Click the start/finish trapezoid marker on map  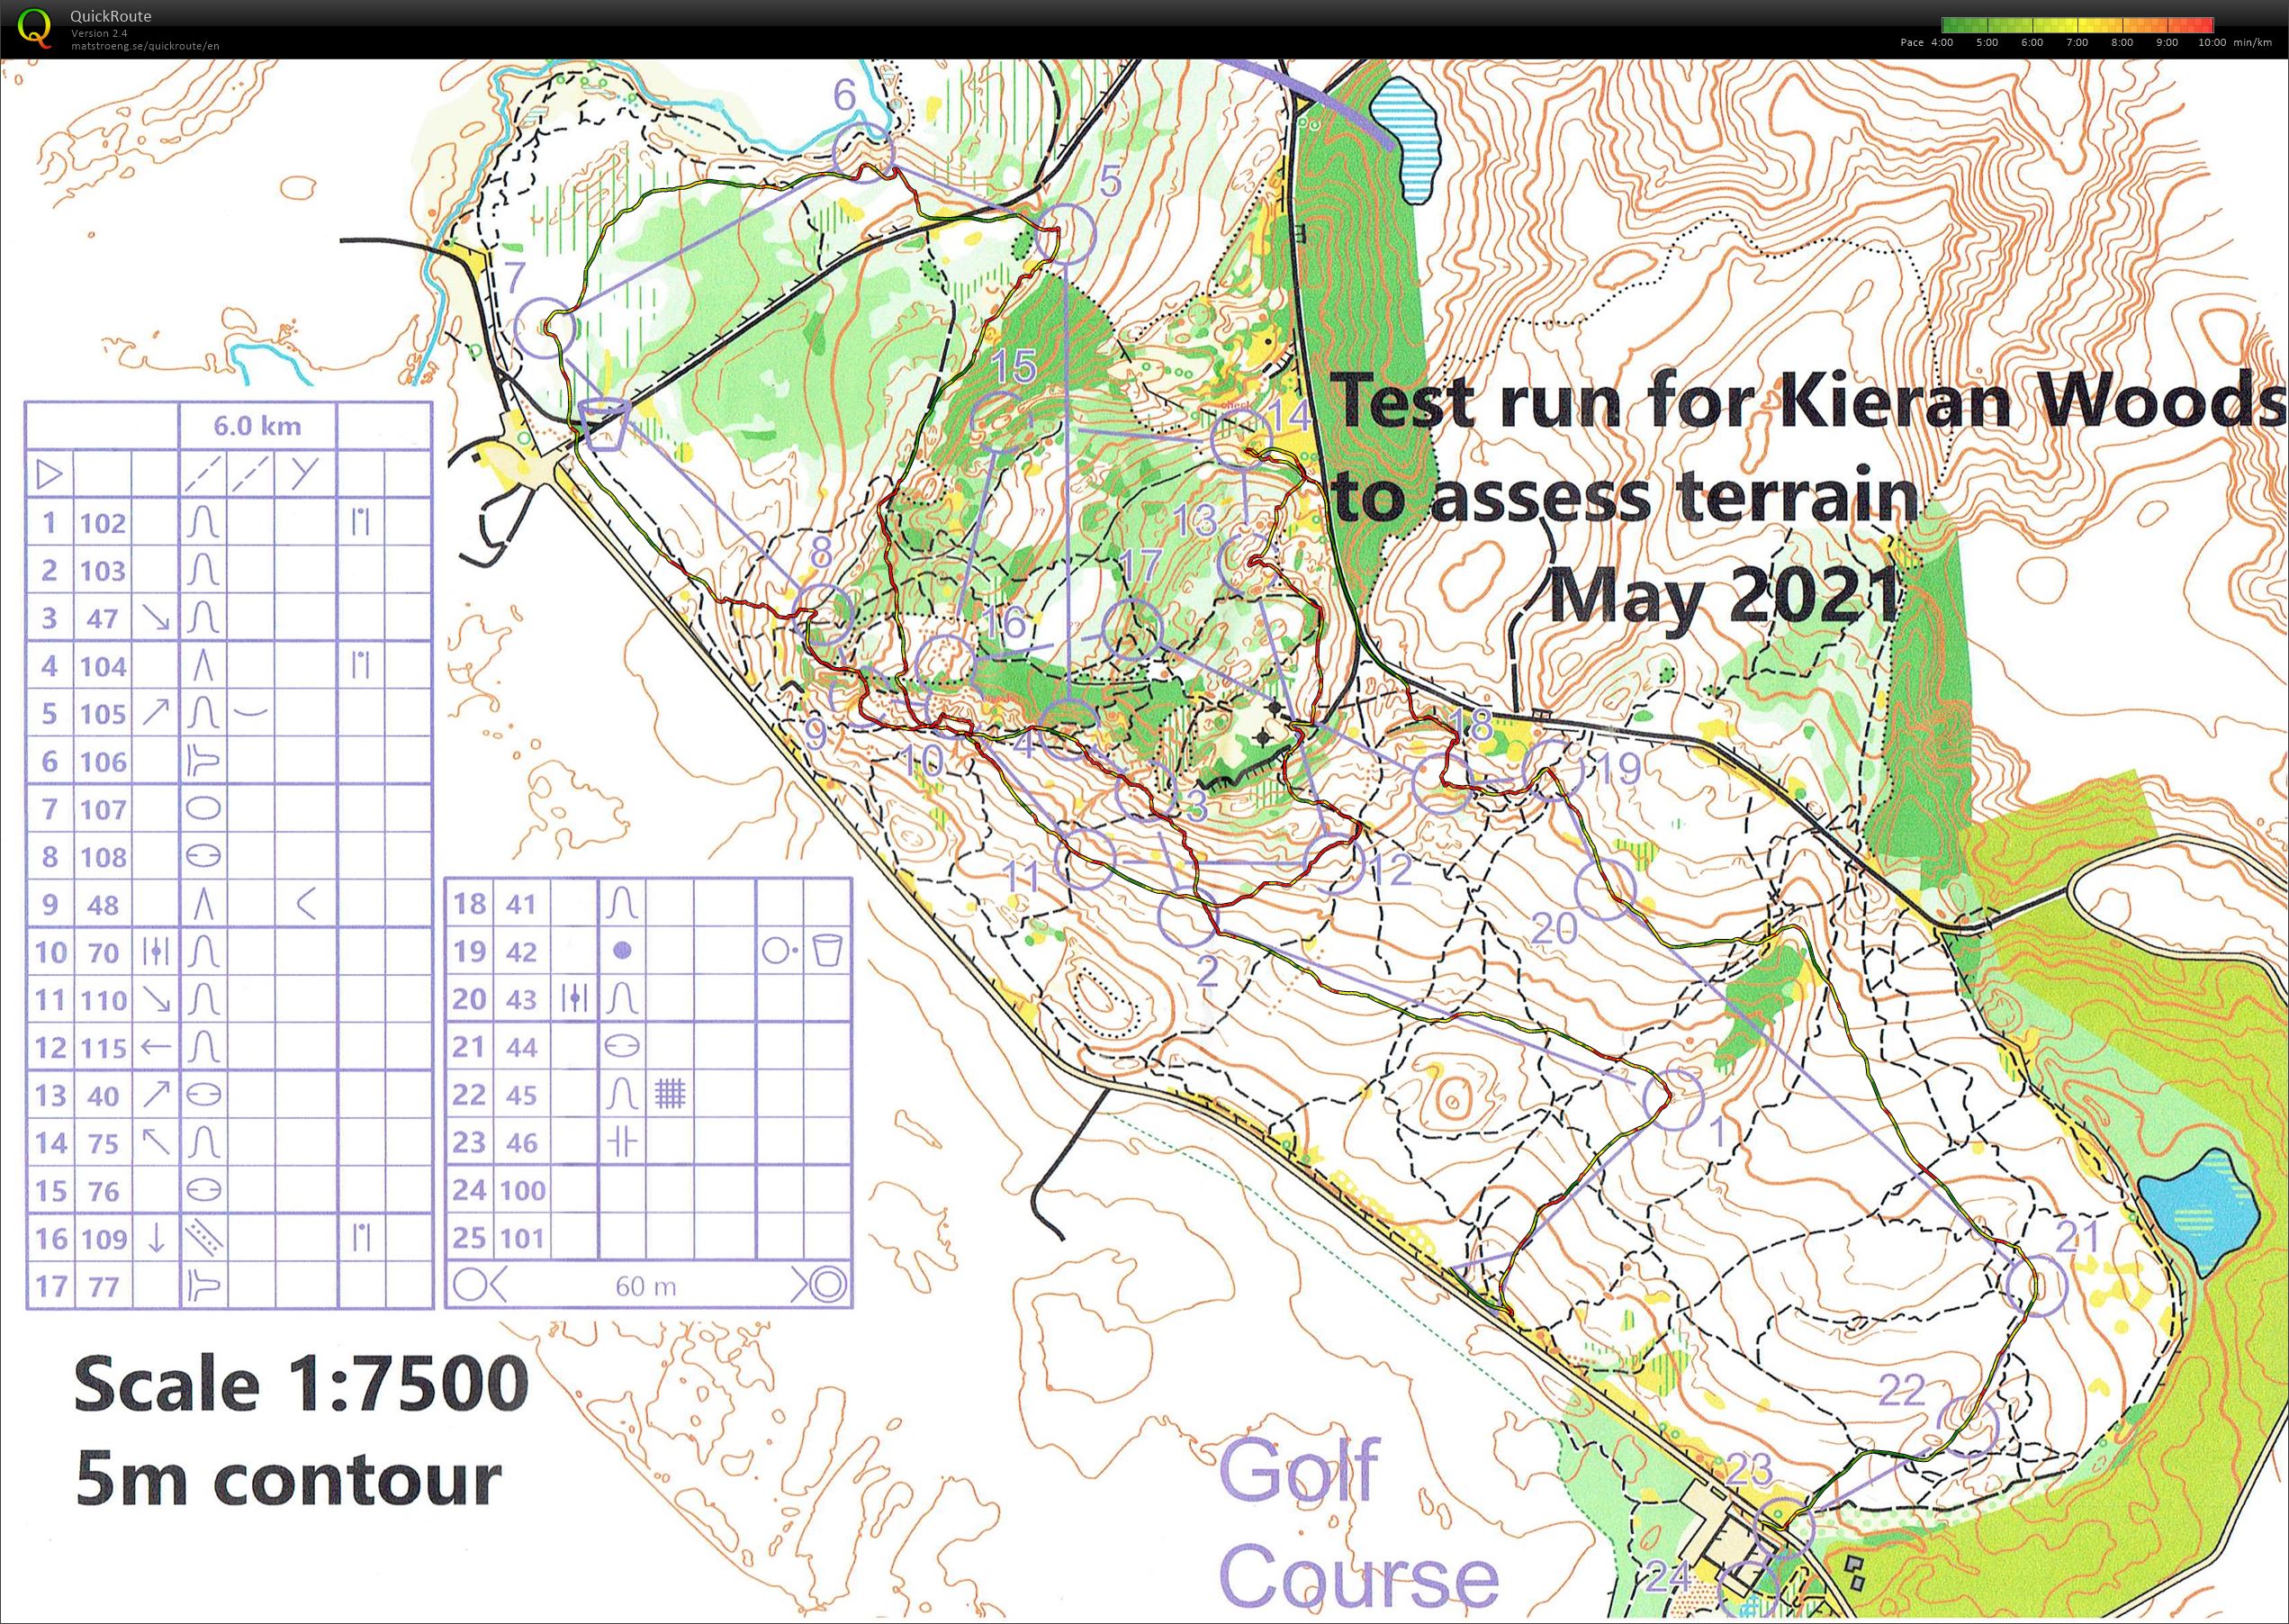point(604,426)
